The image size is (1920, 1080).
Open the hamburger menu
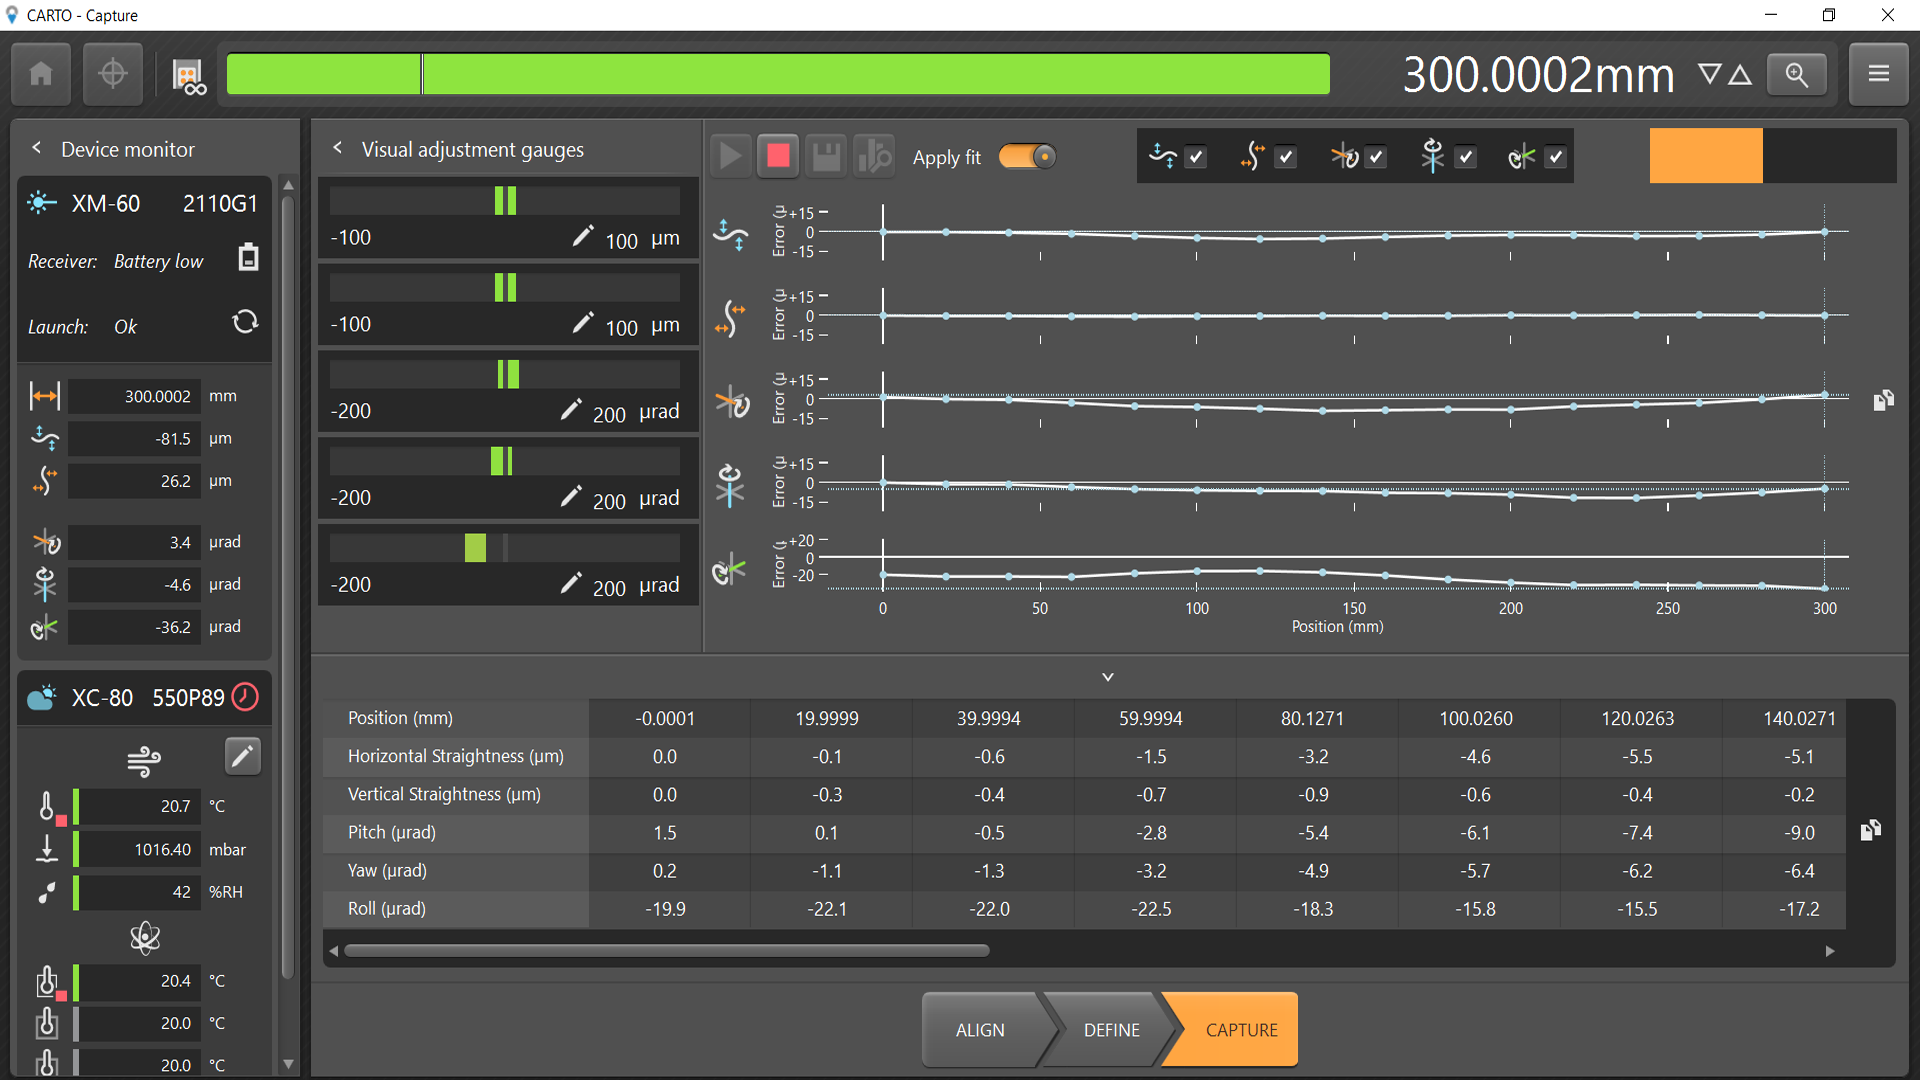tap(1878, 74)
